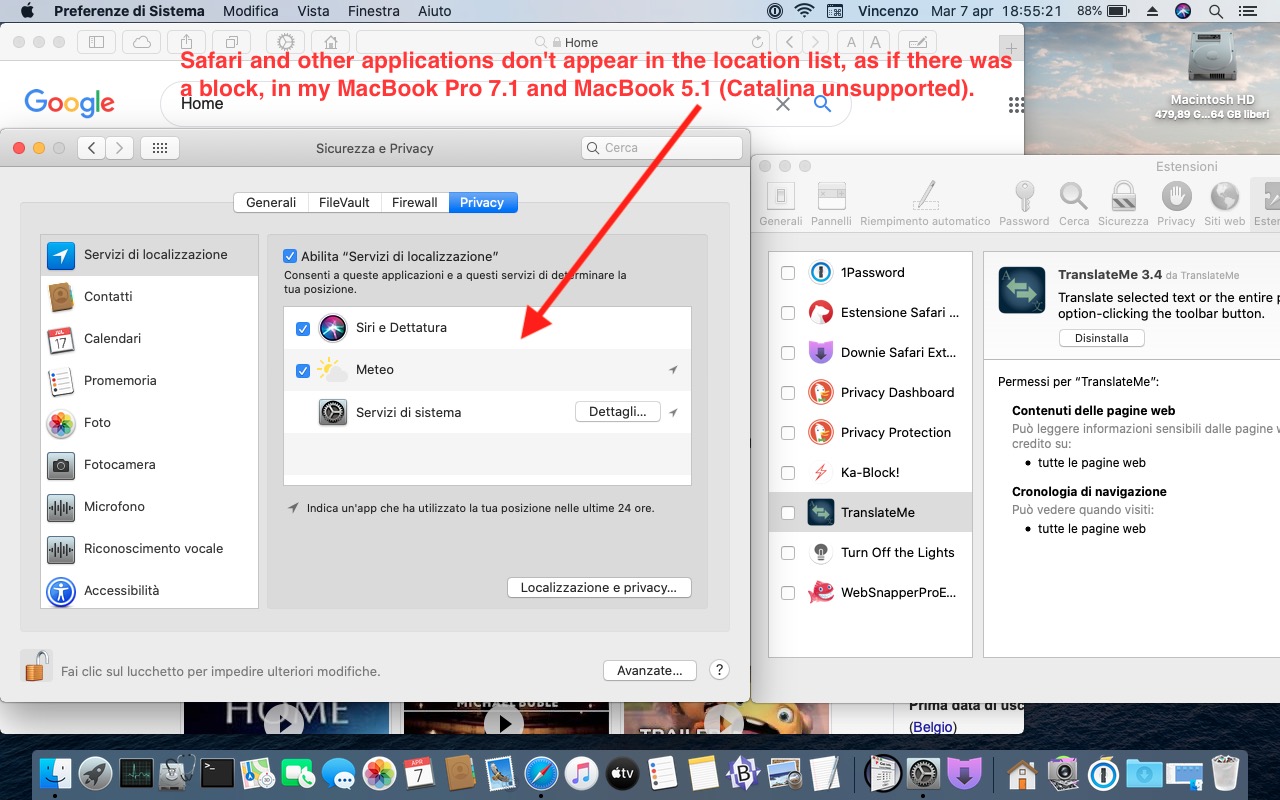The height and width of the screenshot is (800, 1280).
Task: Open Generali pane in Safari Estensioni window
Action: [x=781, y=204]
